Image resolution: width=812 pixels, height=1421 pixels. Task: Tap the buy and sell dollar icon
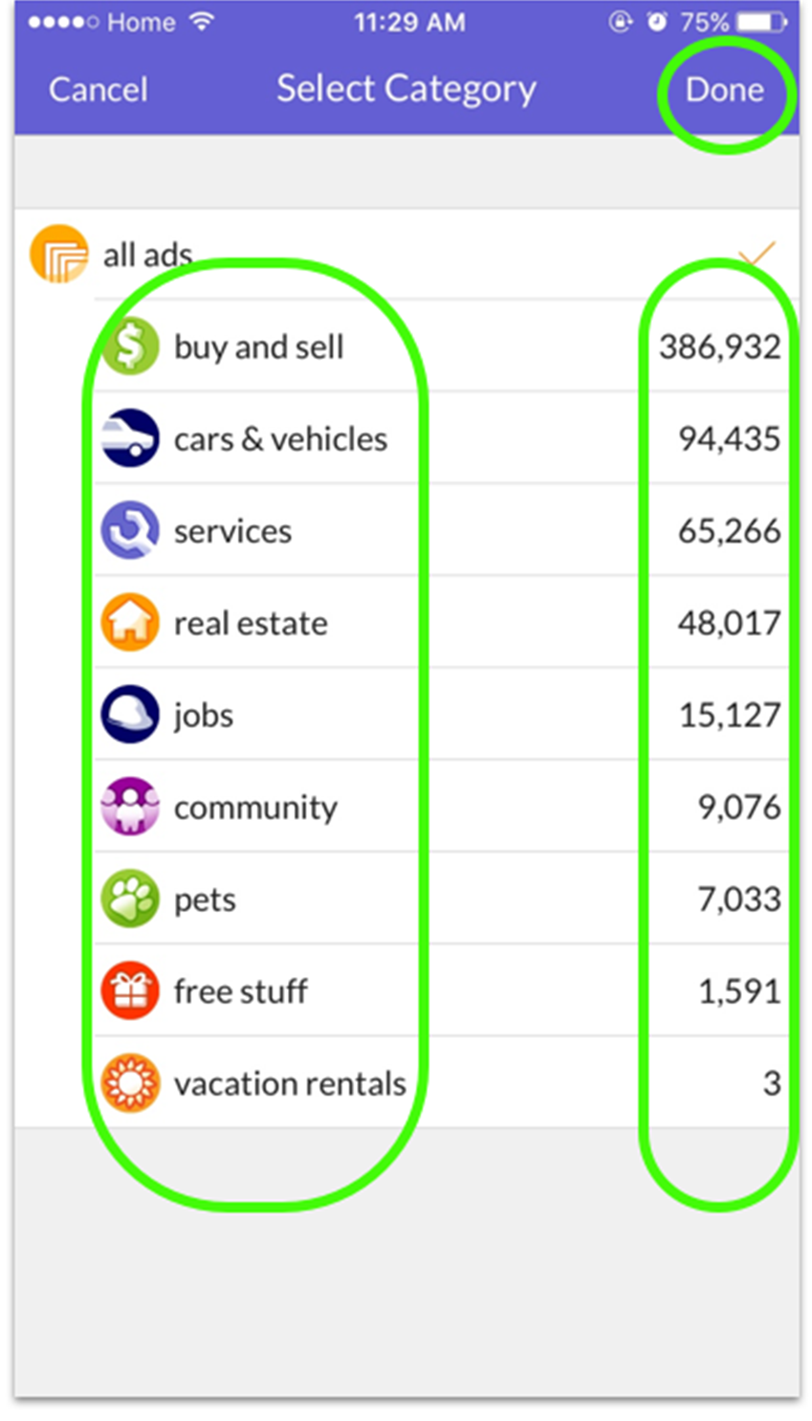coord(130,346)
